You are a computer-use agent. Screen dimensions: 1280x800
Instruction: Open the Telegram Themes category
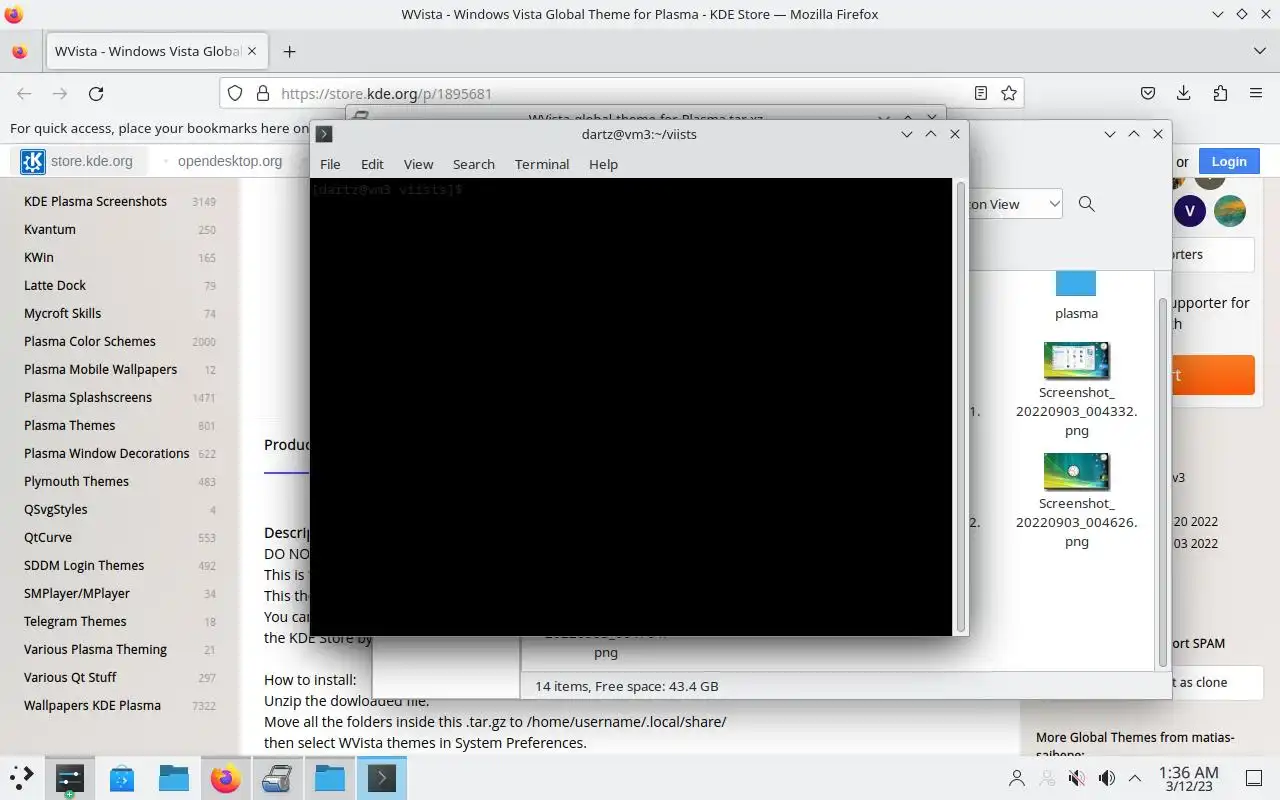pyautogui.click(x=75, y=621)
